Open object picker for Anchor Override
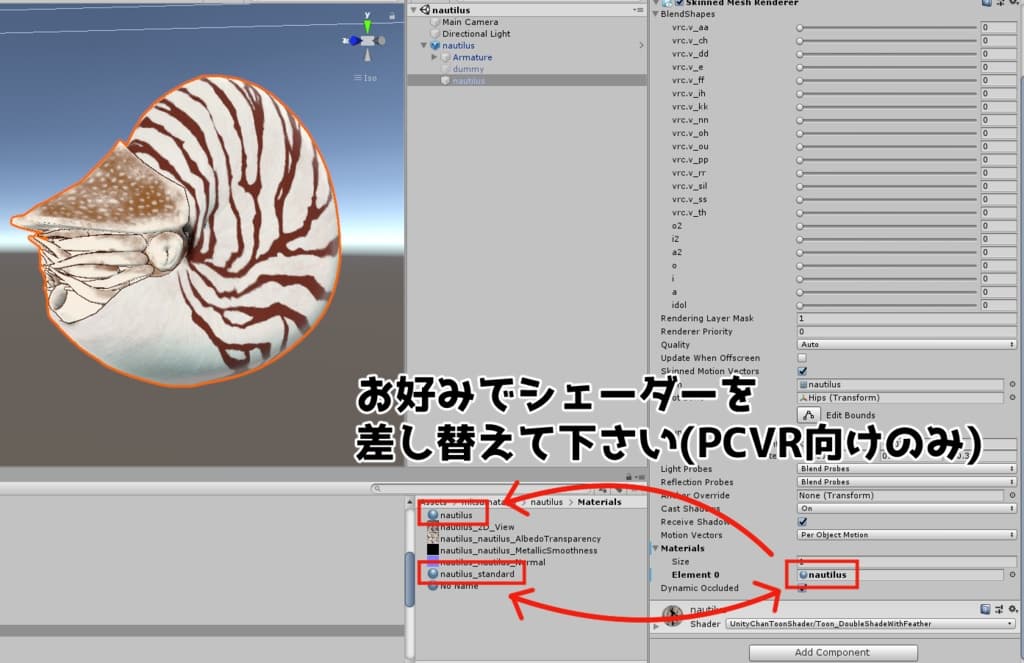Viewport: 1024px width, 663px height. click(x=1012, y=495)
